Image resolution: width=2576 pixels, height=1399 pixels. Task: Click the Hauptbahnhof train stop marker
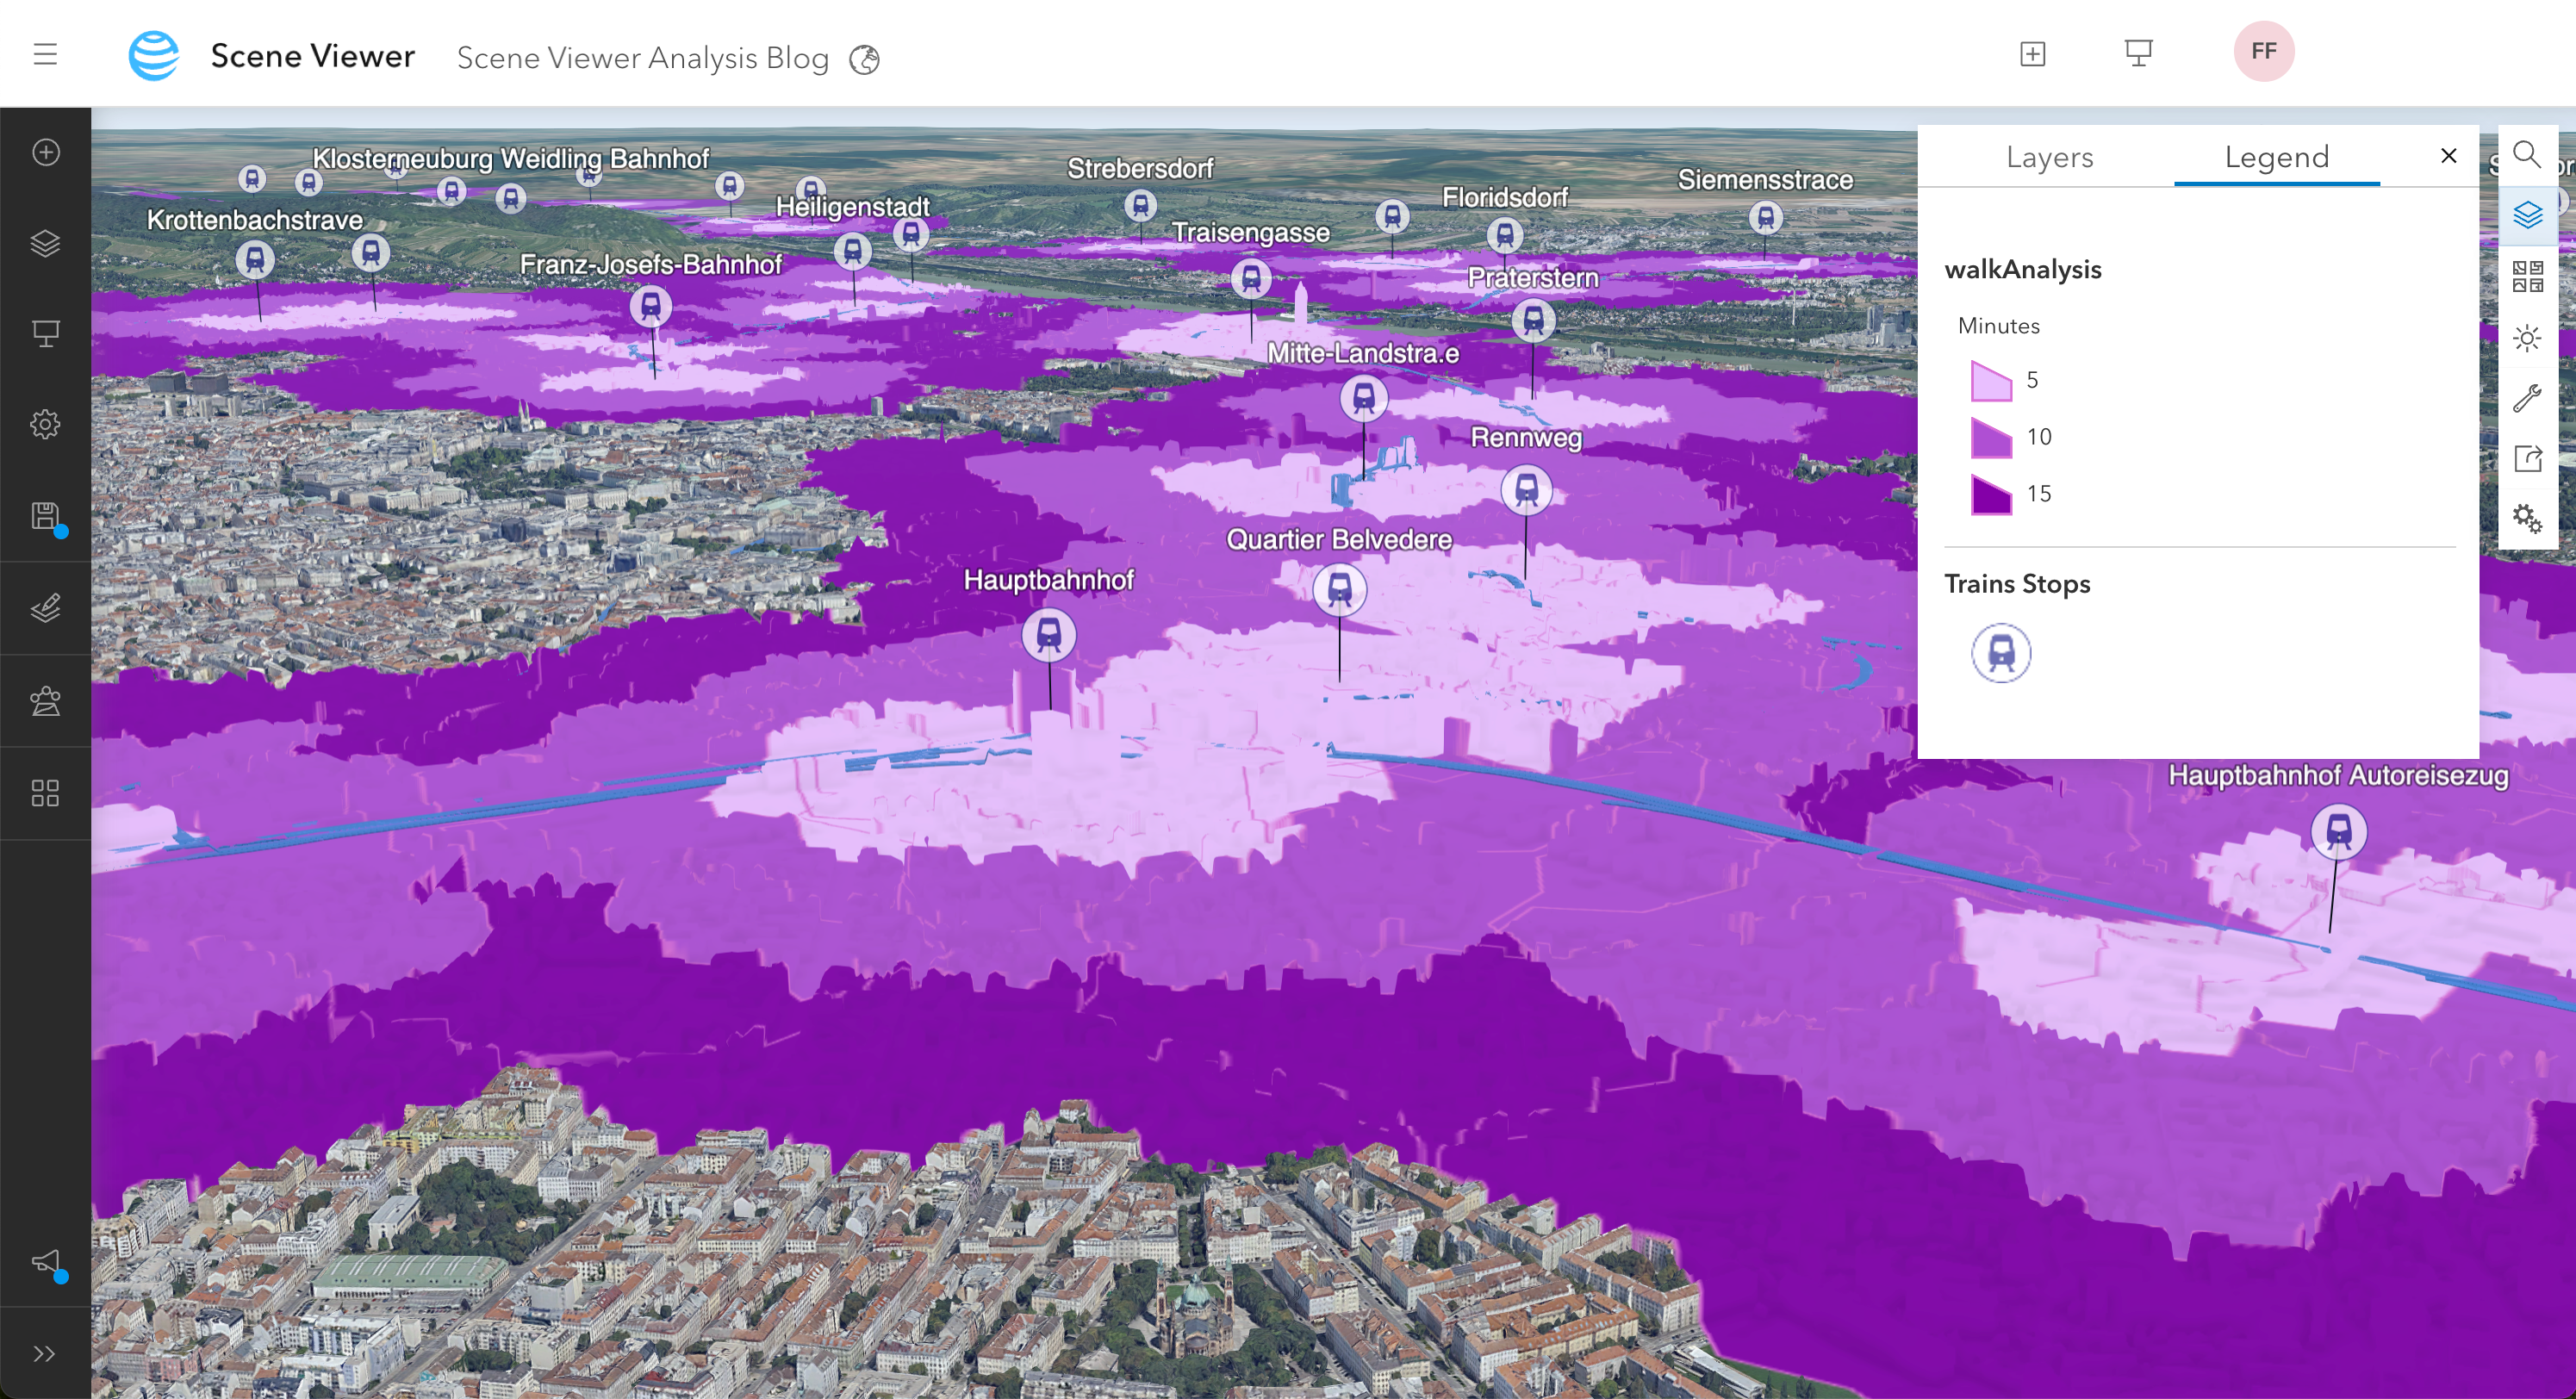tap(1048, 635)
